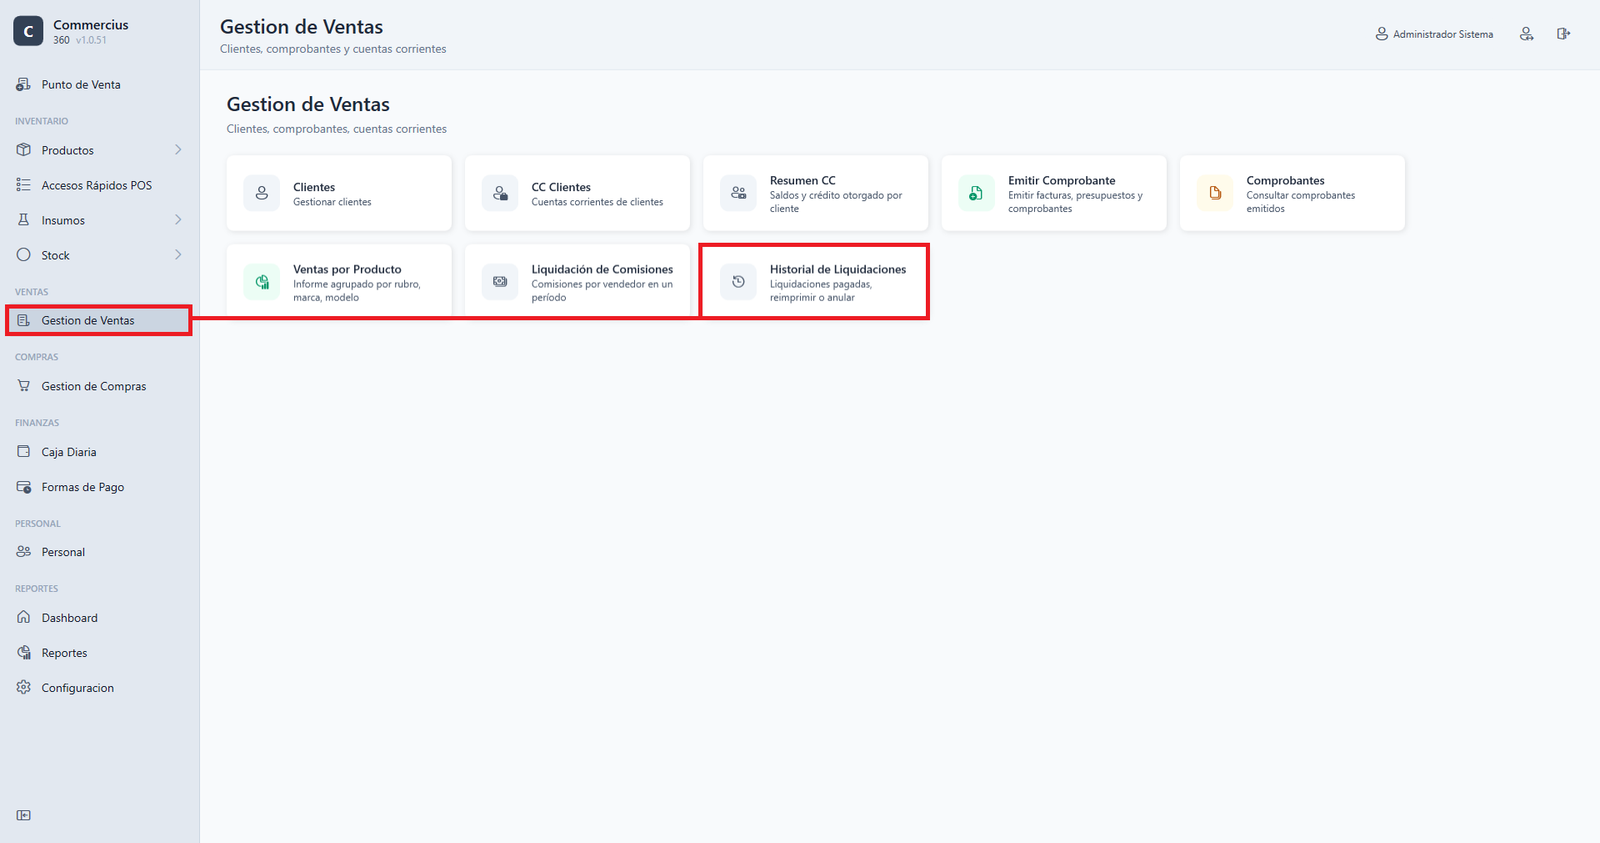Click the Caja Diaria icon
Screen dimensions: 1600x843
pyautogui.click(x=23, y=452)
